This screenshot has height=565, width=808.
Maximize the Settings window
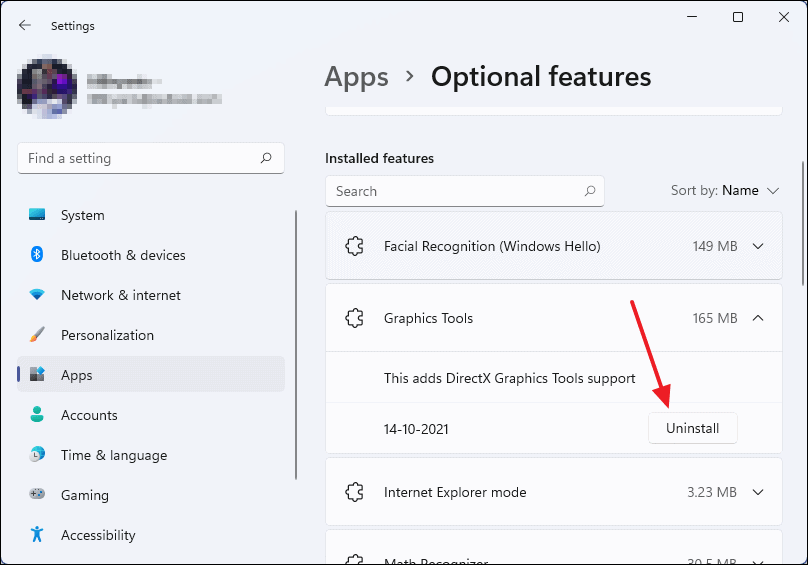point(738,17)
